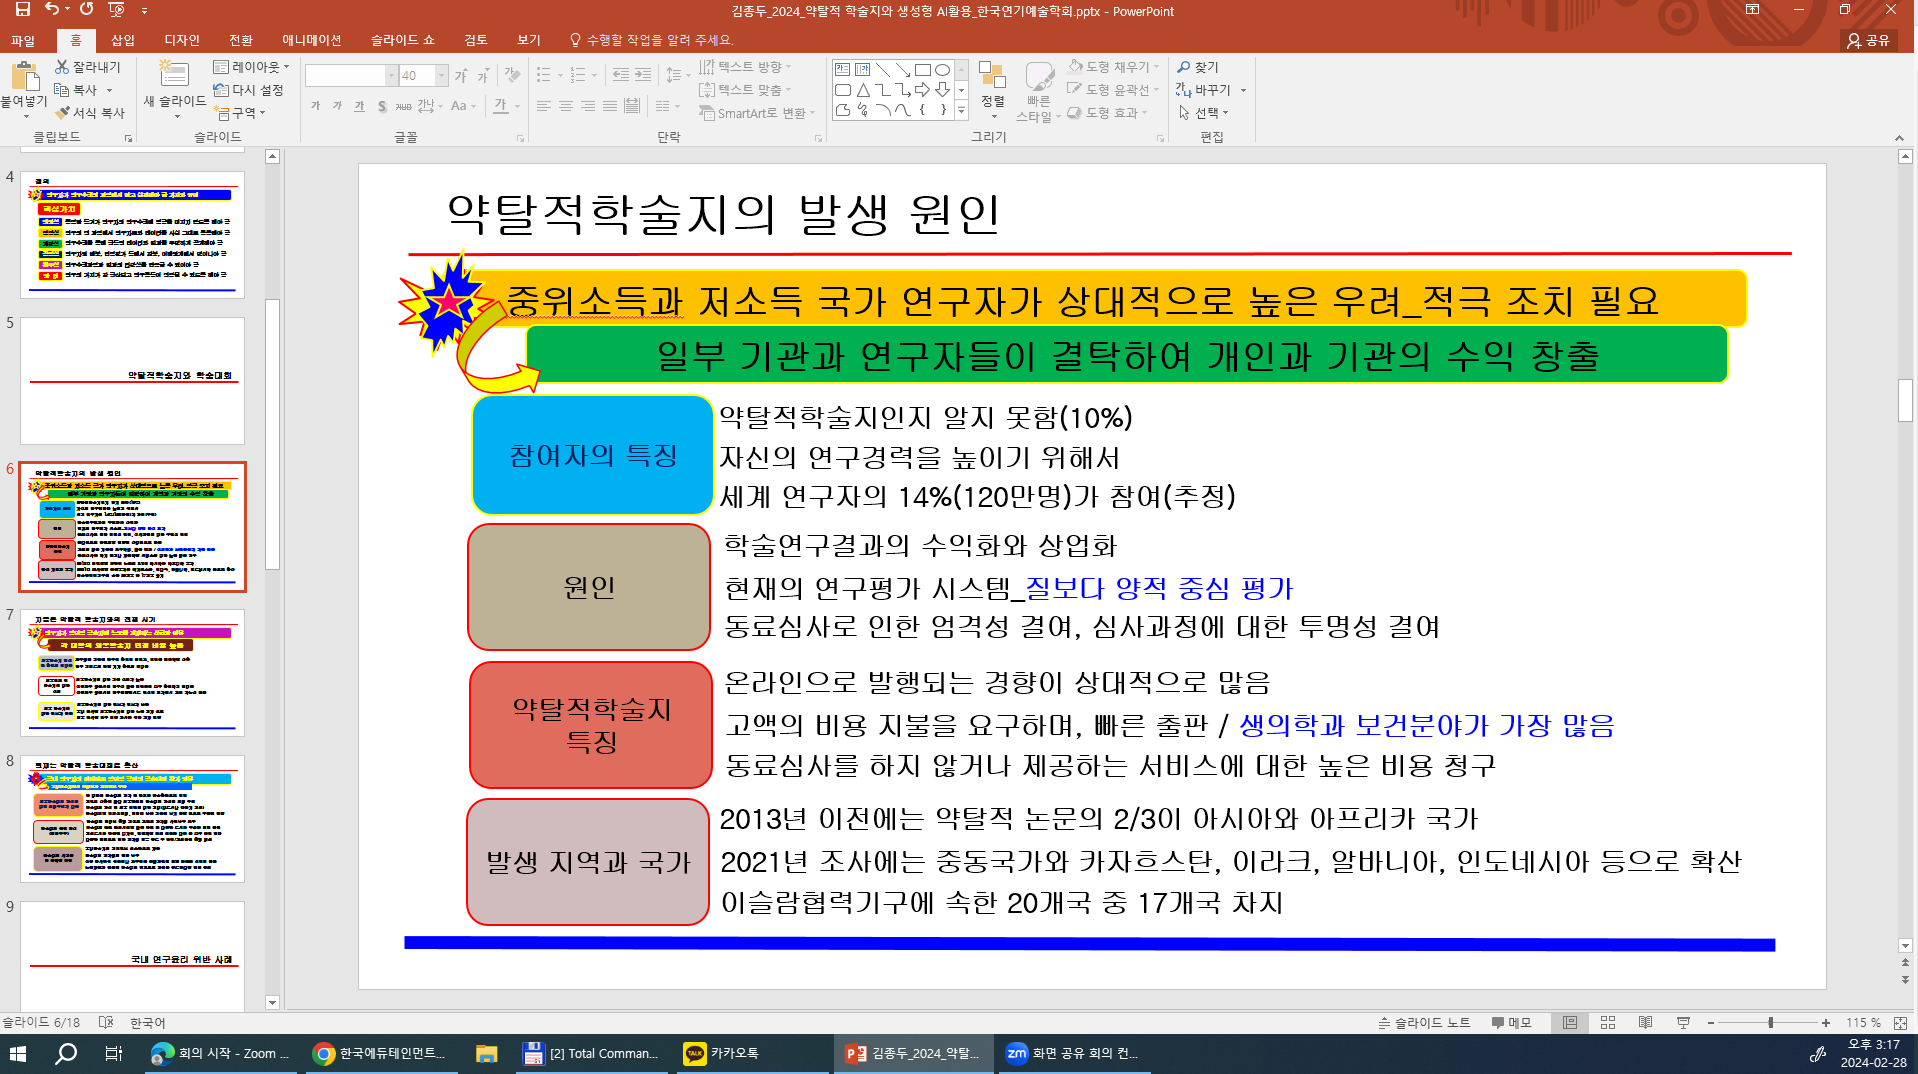Switch to the Insert (삽입) tab

[x=123, y=40]
